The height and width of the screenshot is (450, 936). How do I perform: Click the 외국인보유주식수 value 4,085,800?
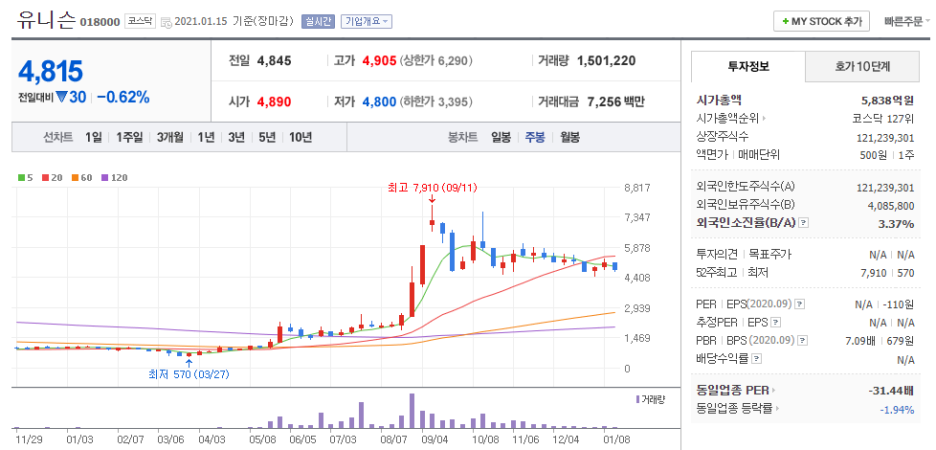889,205
